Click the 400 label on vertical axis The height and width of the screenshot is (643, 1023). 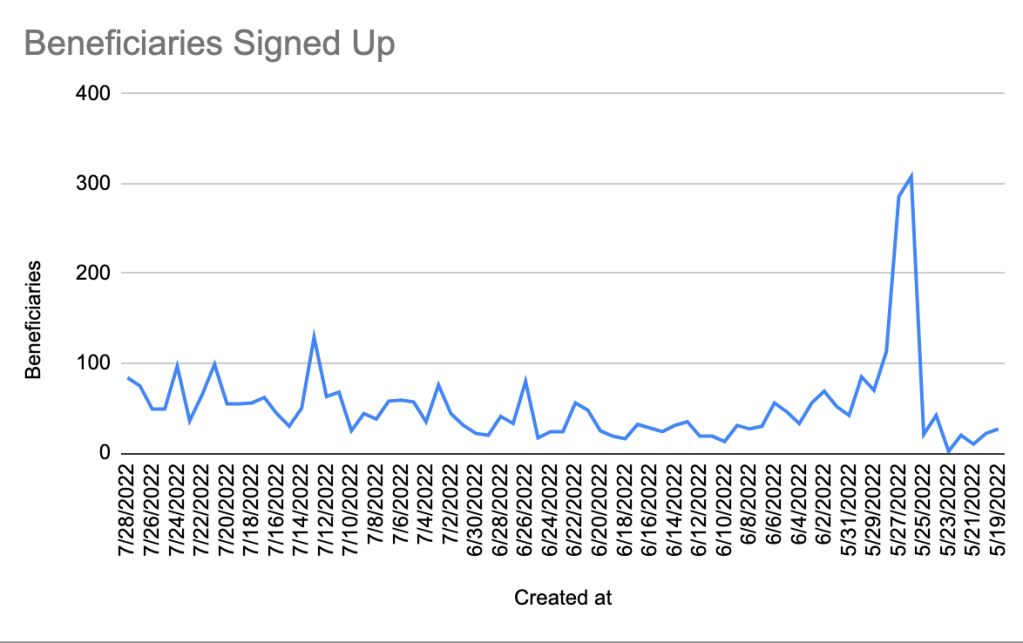click(x=94, y=94)
